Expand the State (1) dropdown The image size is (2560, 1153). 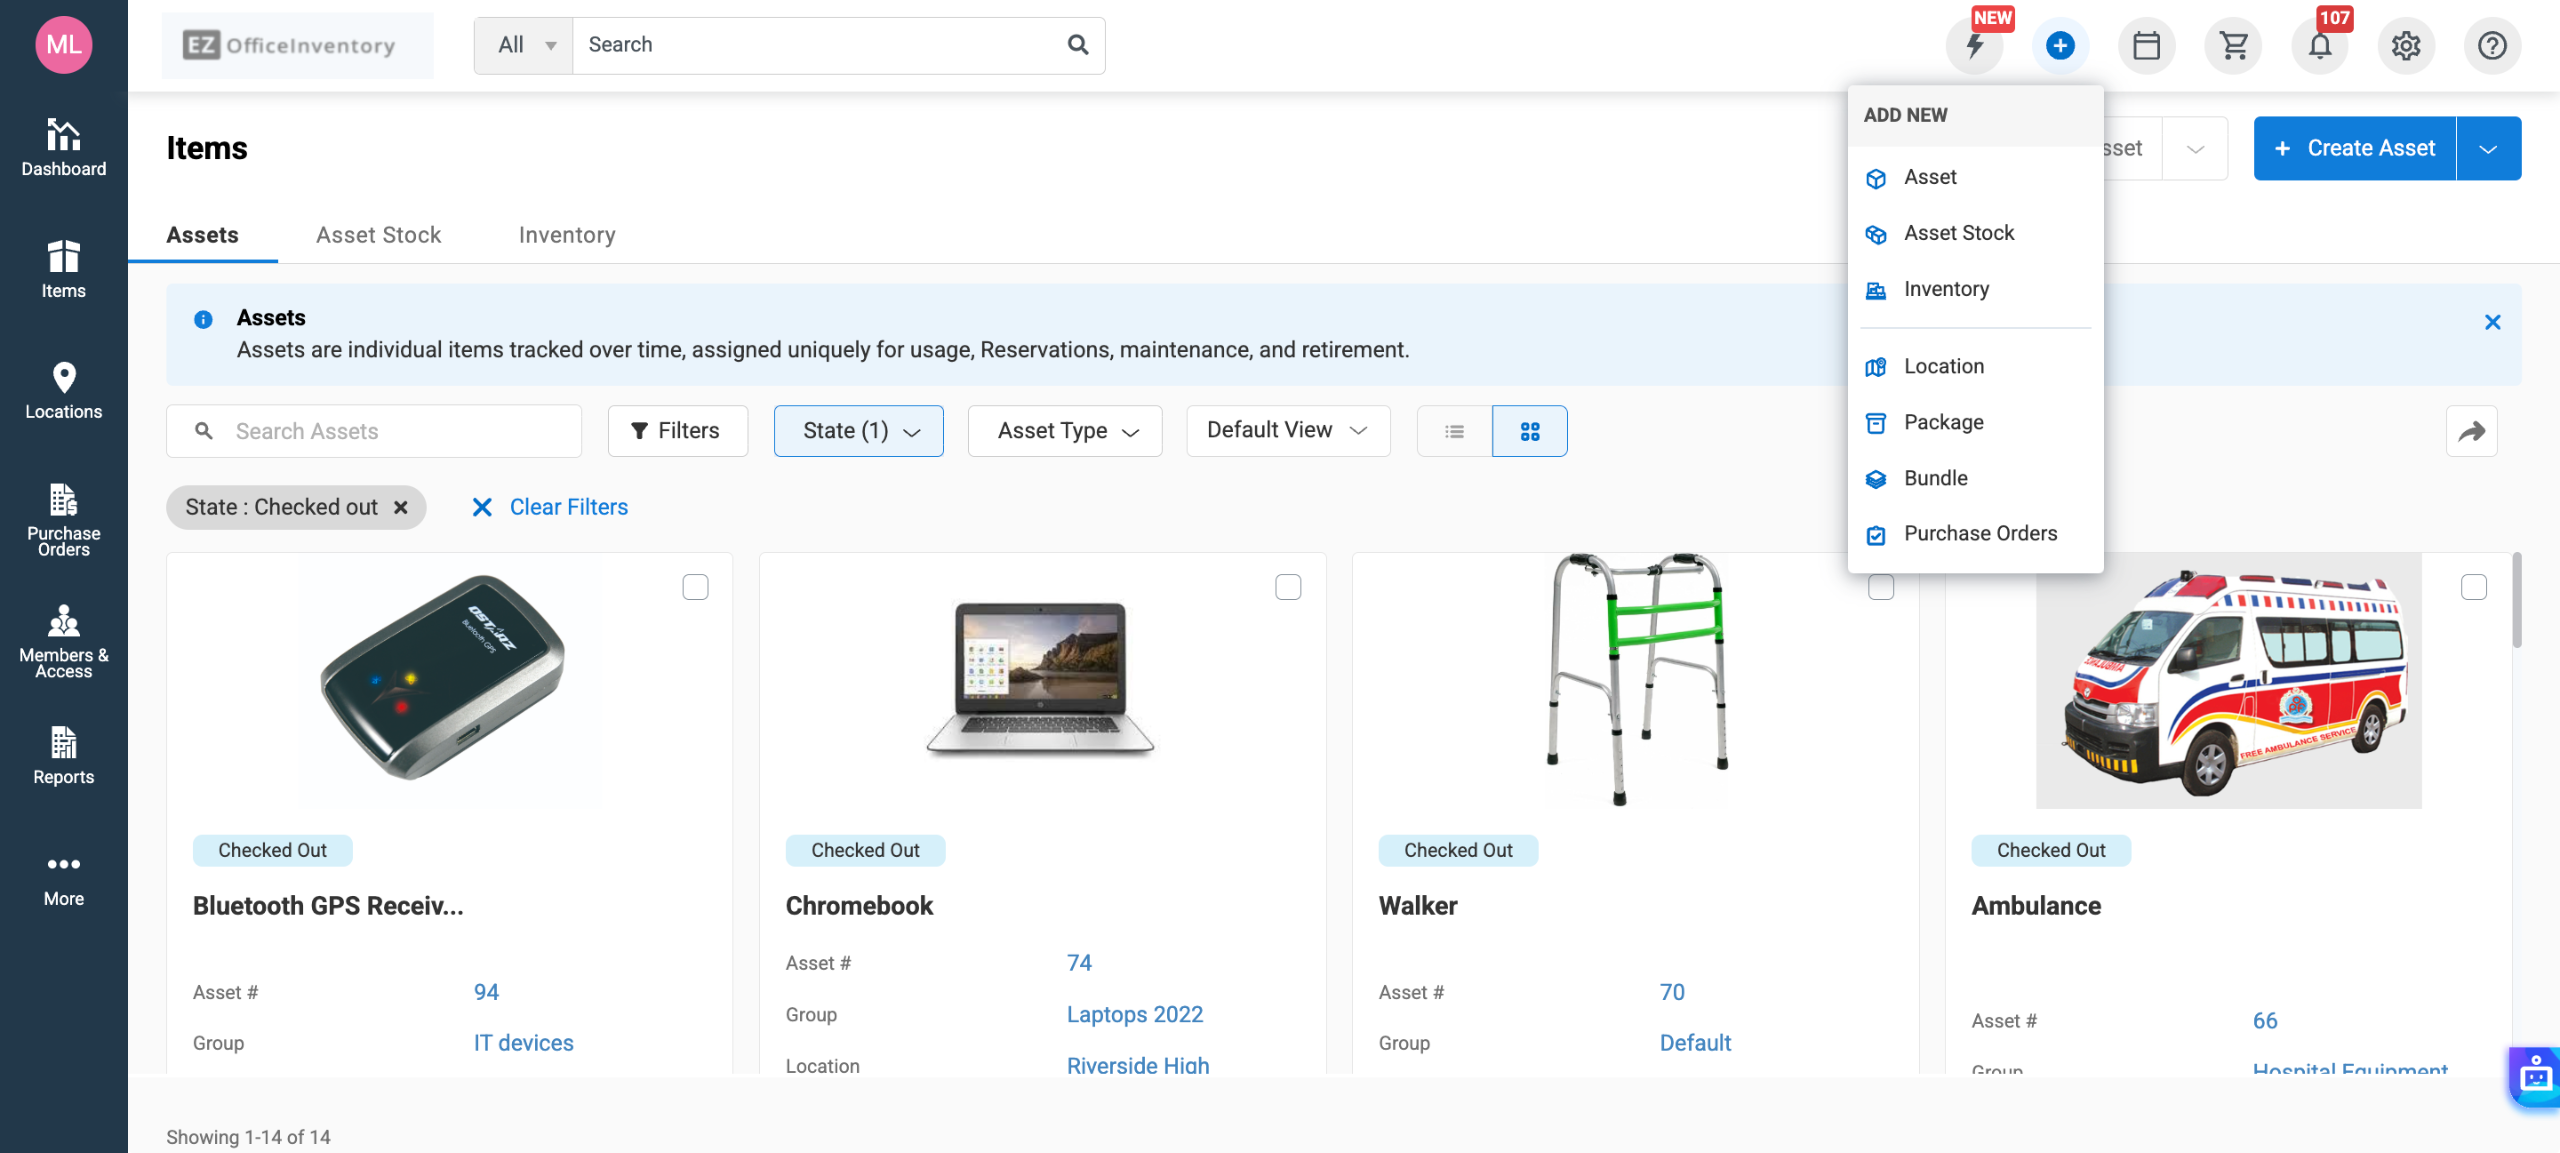coord(859,431)
